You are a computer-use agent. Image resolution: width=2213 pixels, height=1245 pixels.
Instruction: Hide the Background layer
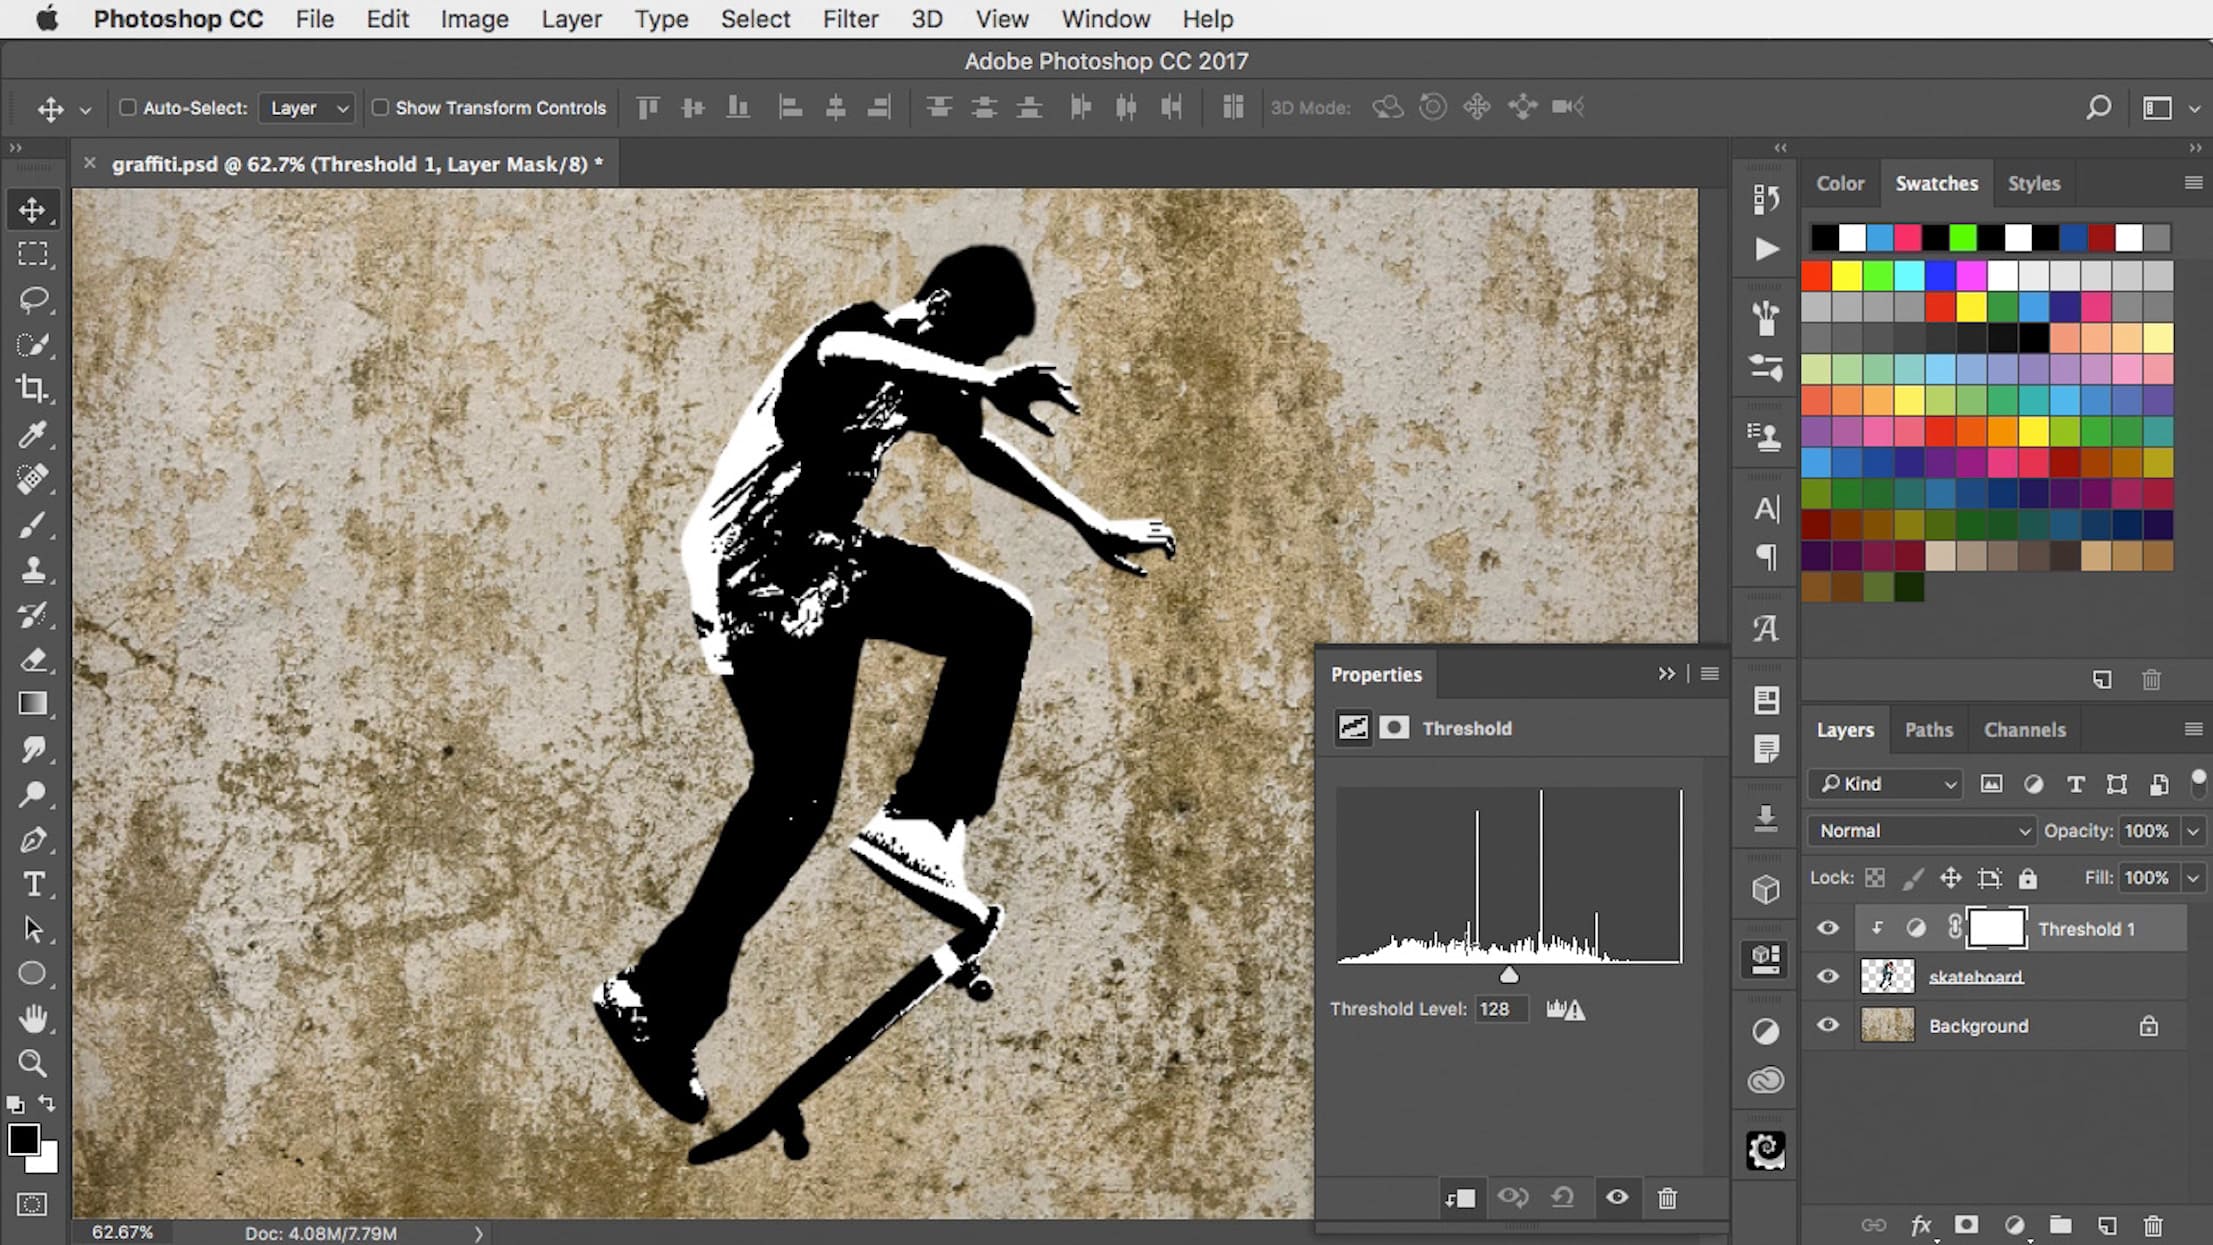1827,1025
